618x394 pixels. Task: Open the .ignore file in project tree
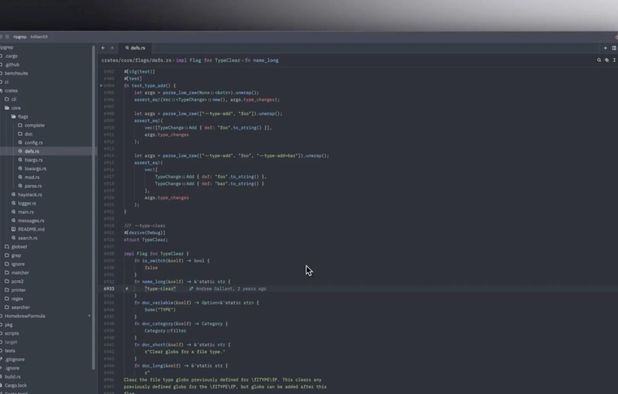tap(12, 368)
